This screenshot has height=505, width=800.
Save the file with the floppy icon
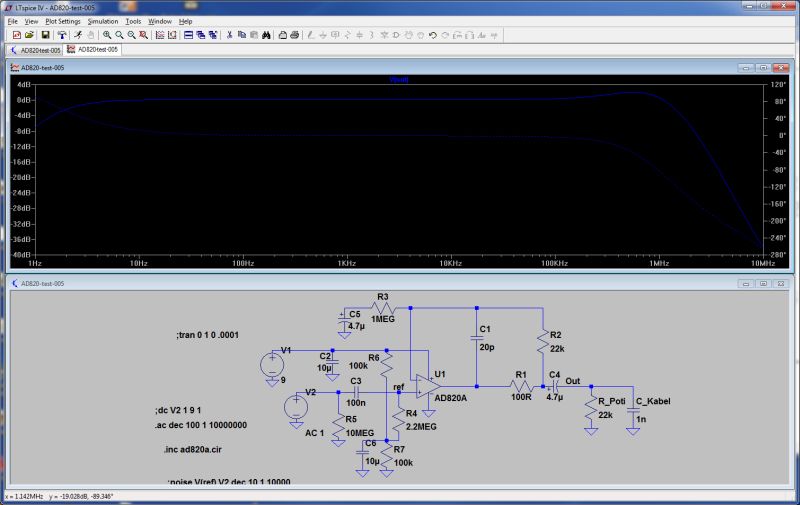pos(45,35)
